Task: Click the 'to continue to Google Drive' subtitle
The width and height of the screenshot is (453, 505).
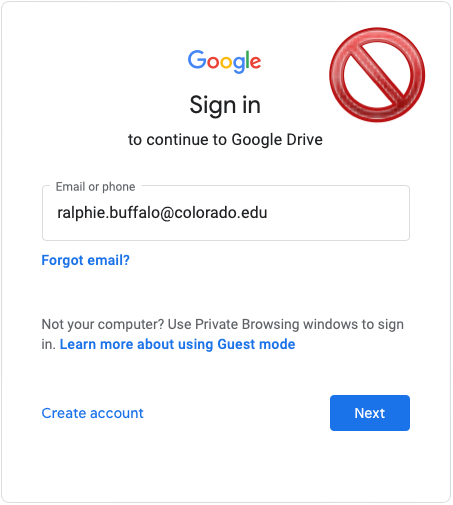Action: point(225,140)
